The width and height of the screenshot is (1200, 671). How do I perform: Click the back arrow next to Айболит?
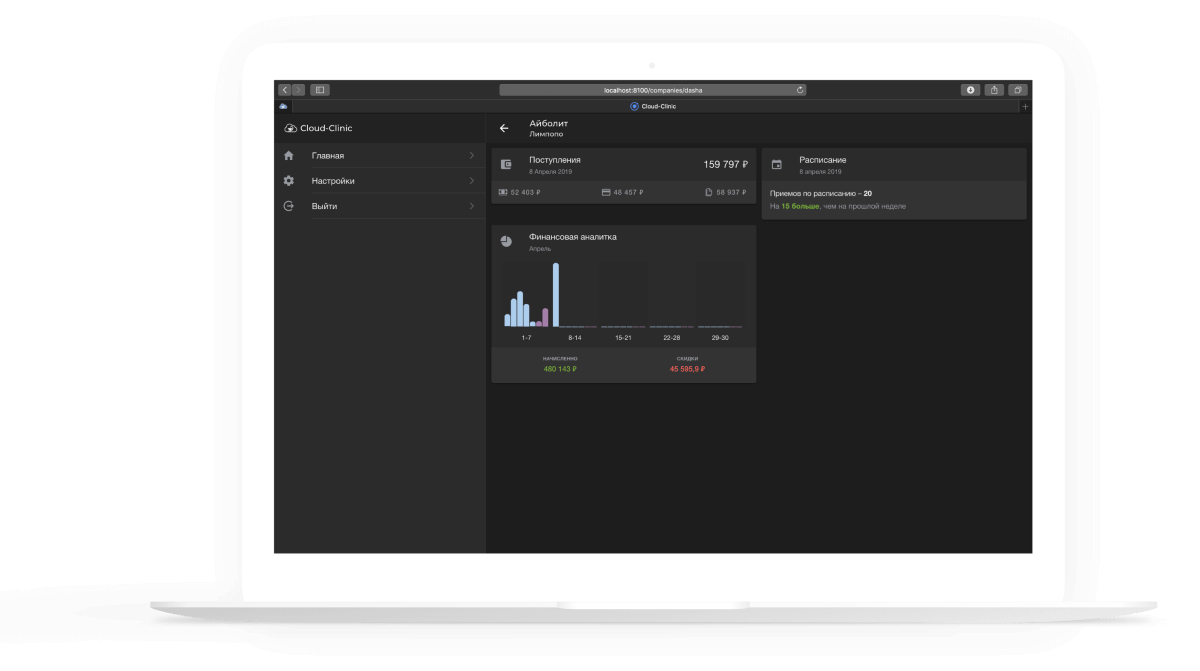504,128
